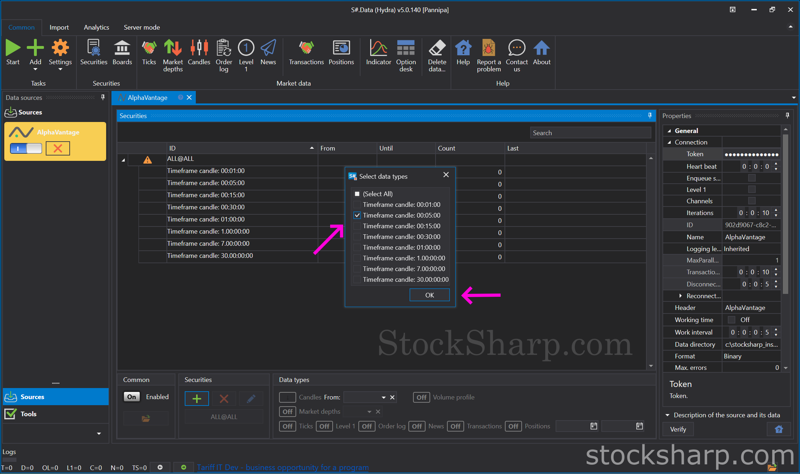Click the Delete data eraser icon
Image resolution: width=800 pixels, height=474 pixels.
[x=437, y=49]
